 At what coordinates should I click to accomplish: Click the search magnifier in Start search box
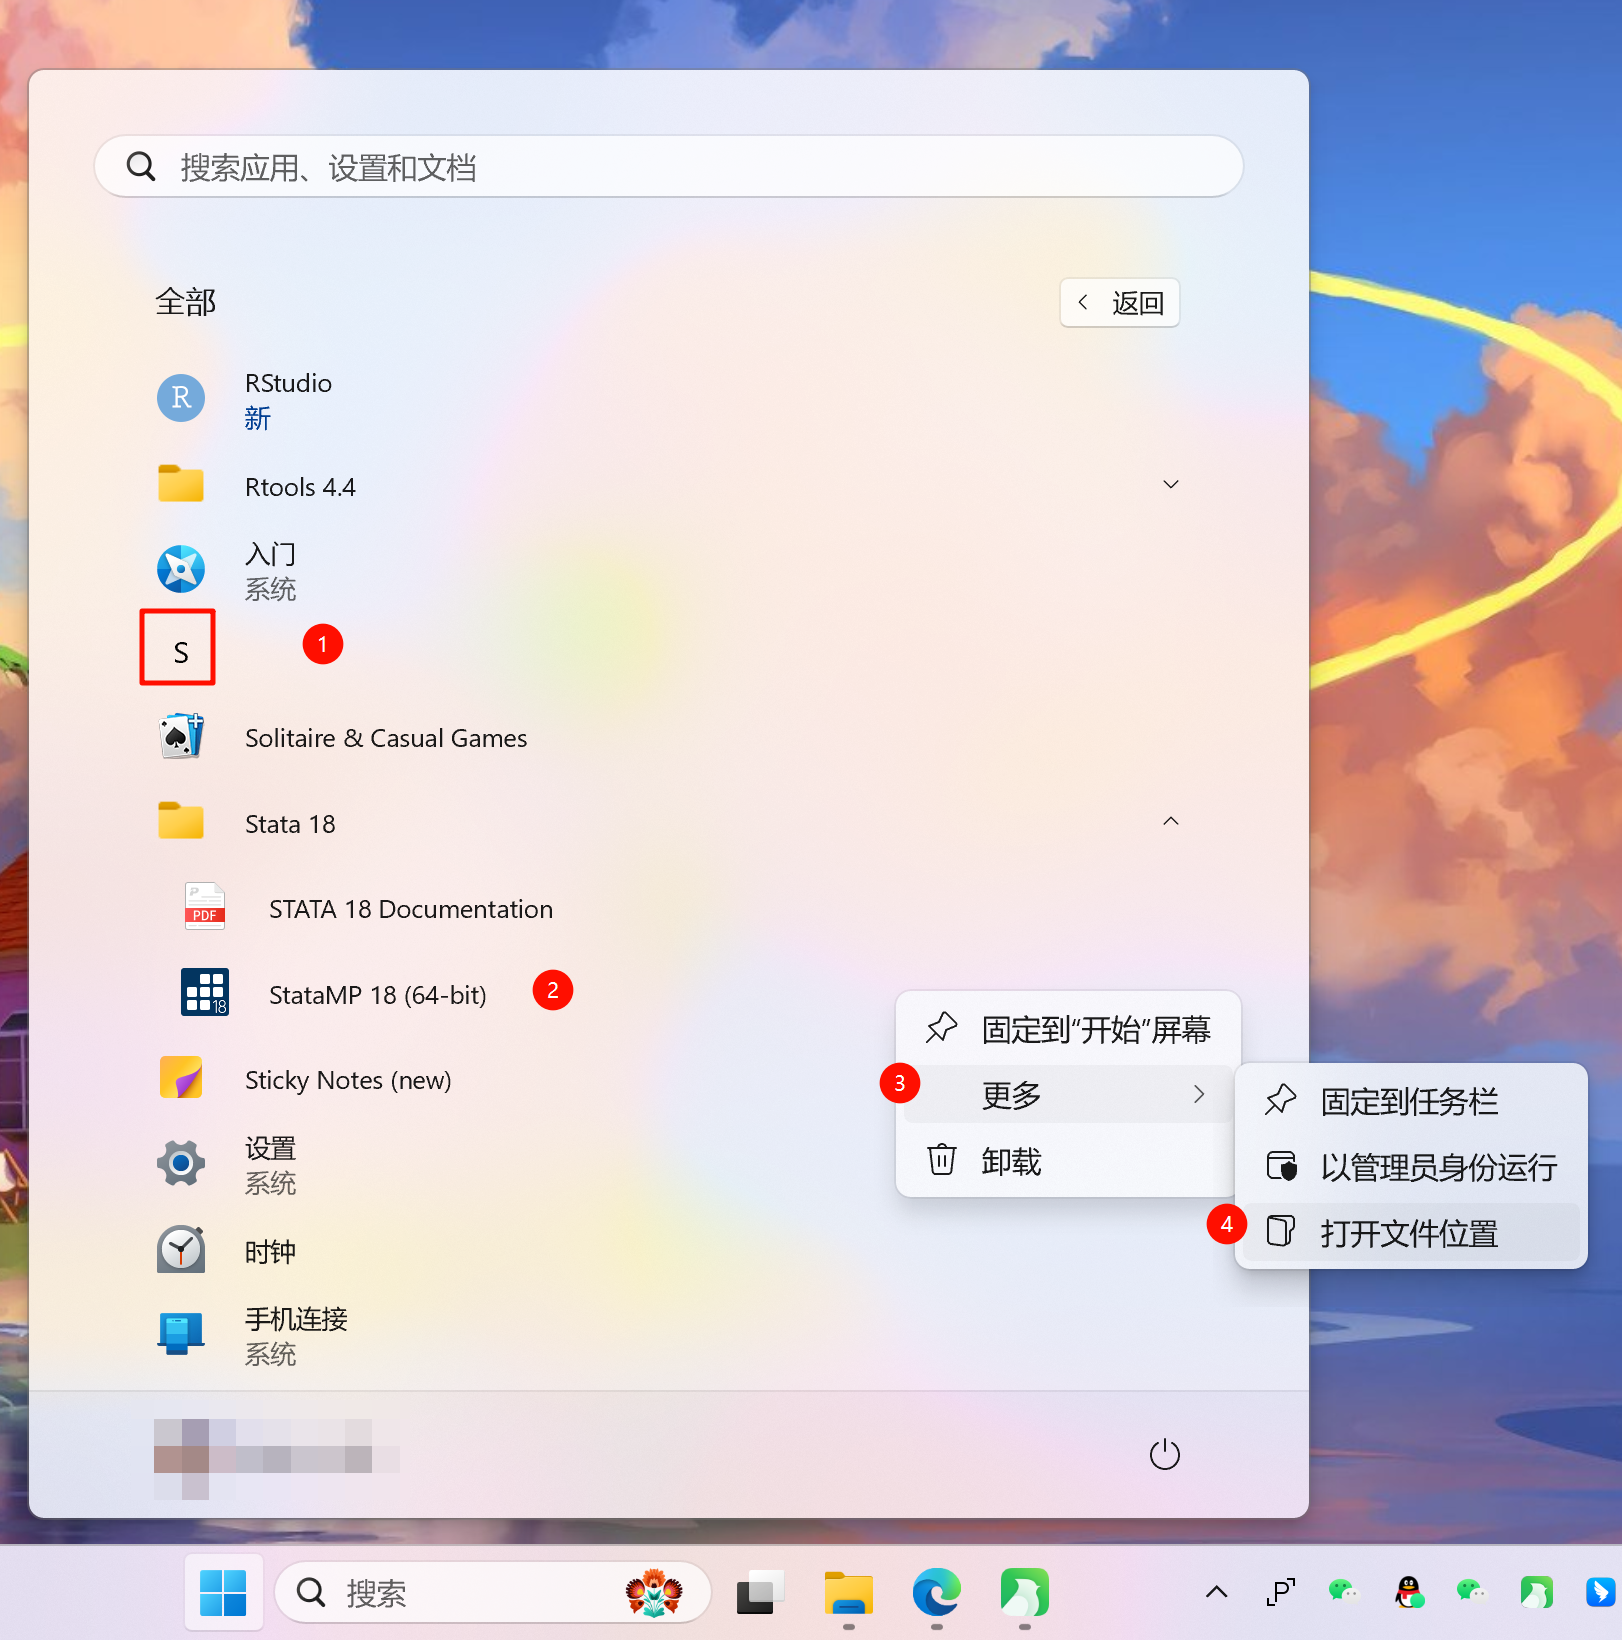tap(141, 166)
